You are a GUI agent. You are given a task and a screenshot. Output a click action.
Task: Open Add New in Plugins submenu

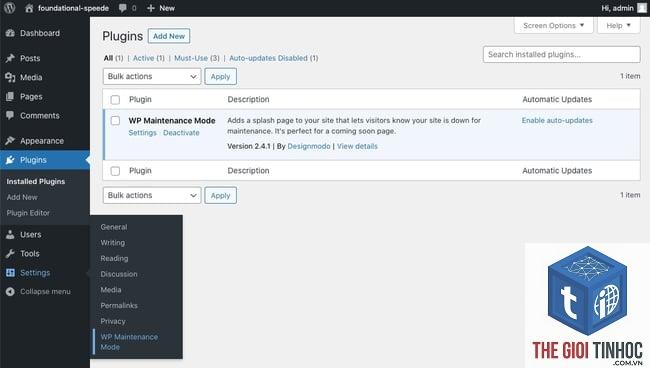point(22,197)
